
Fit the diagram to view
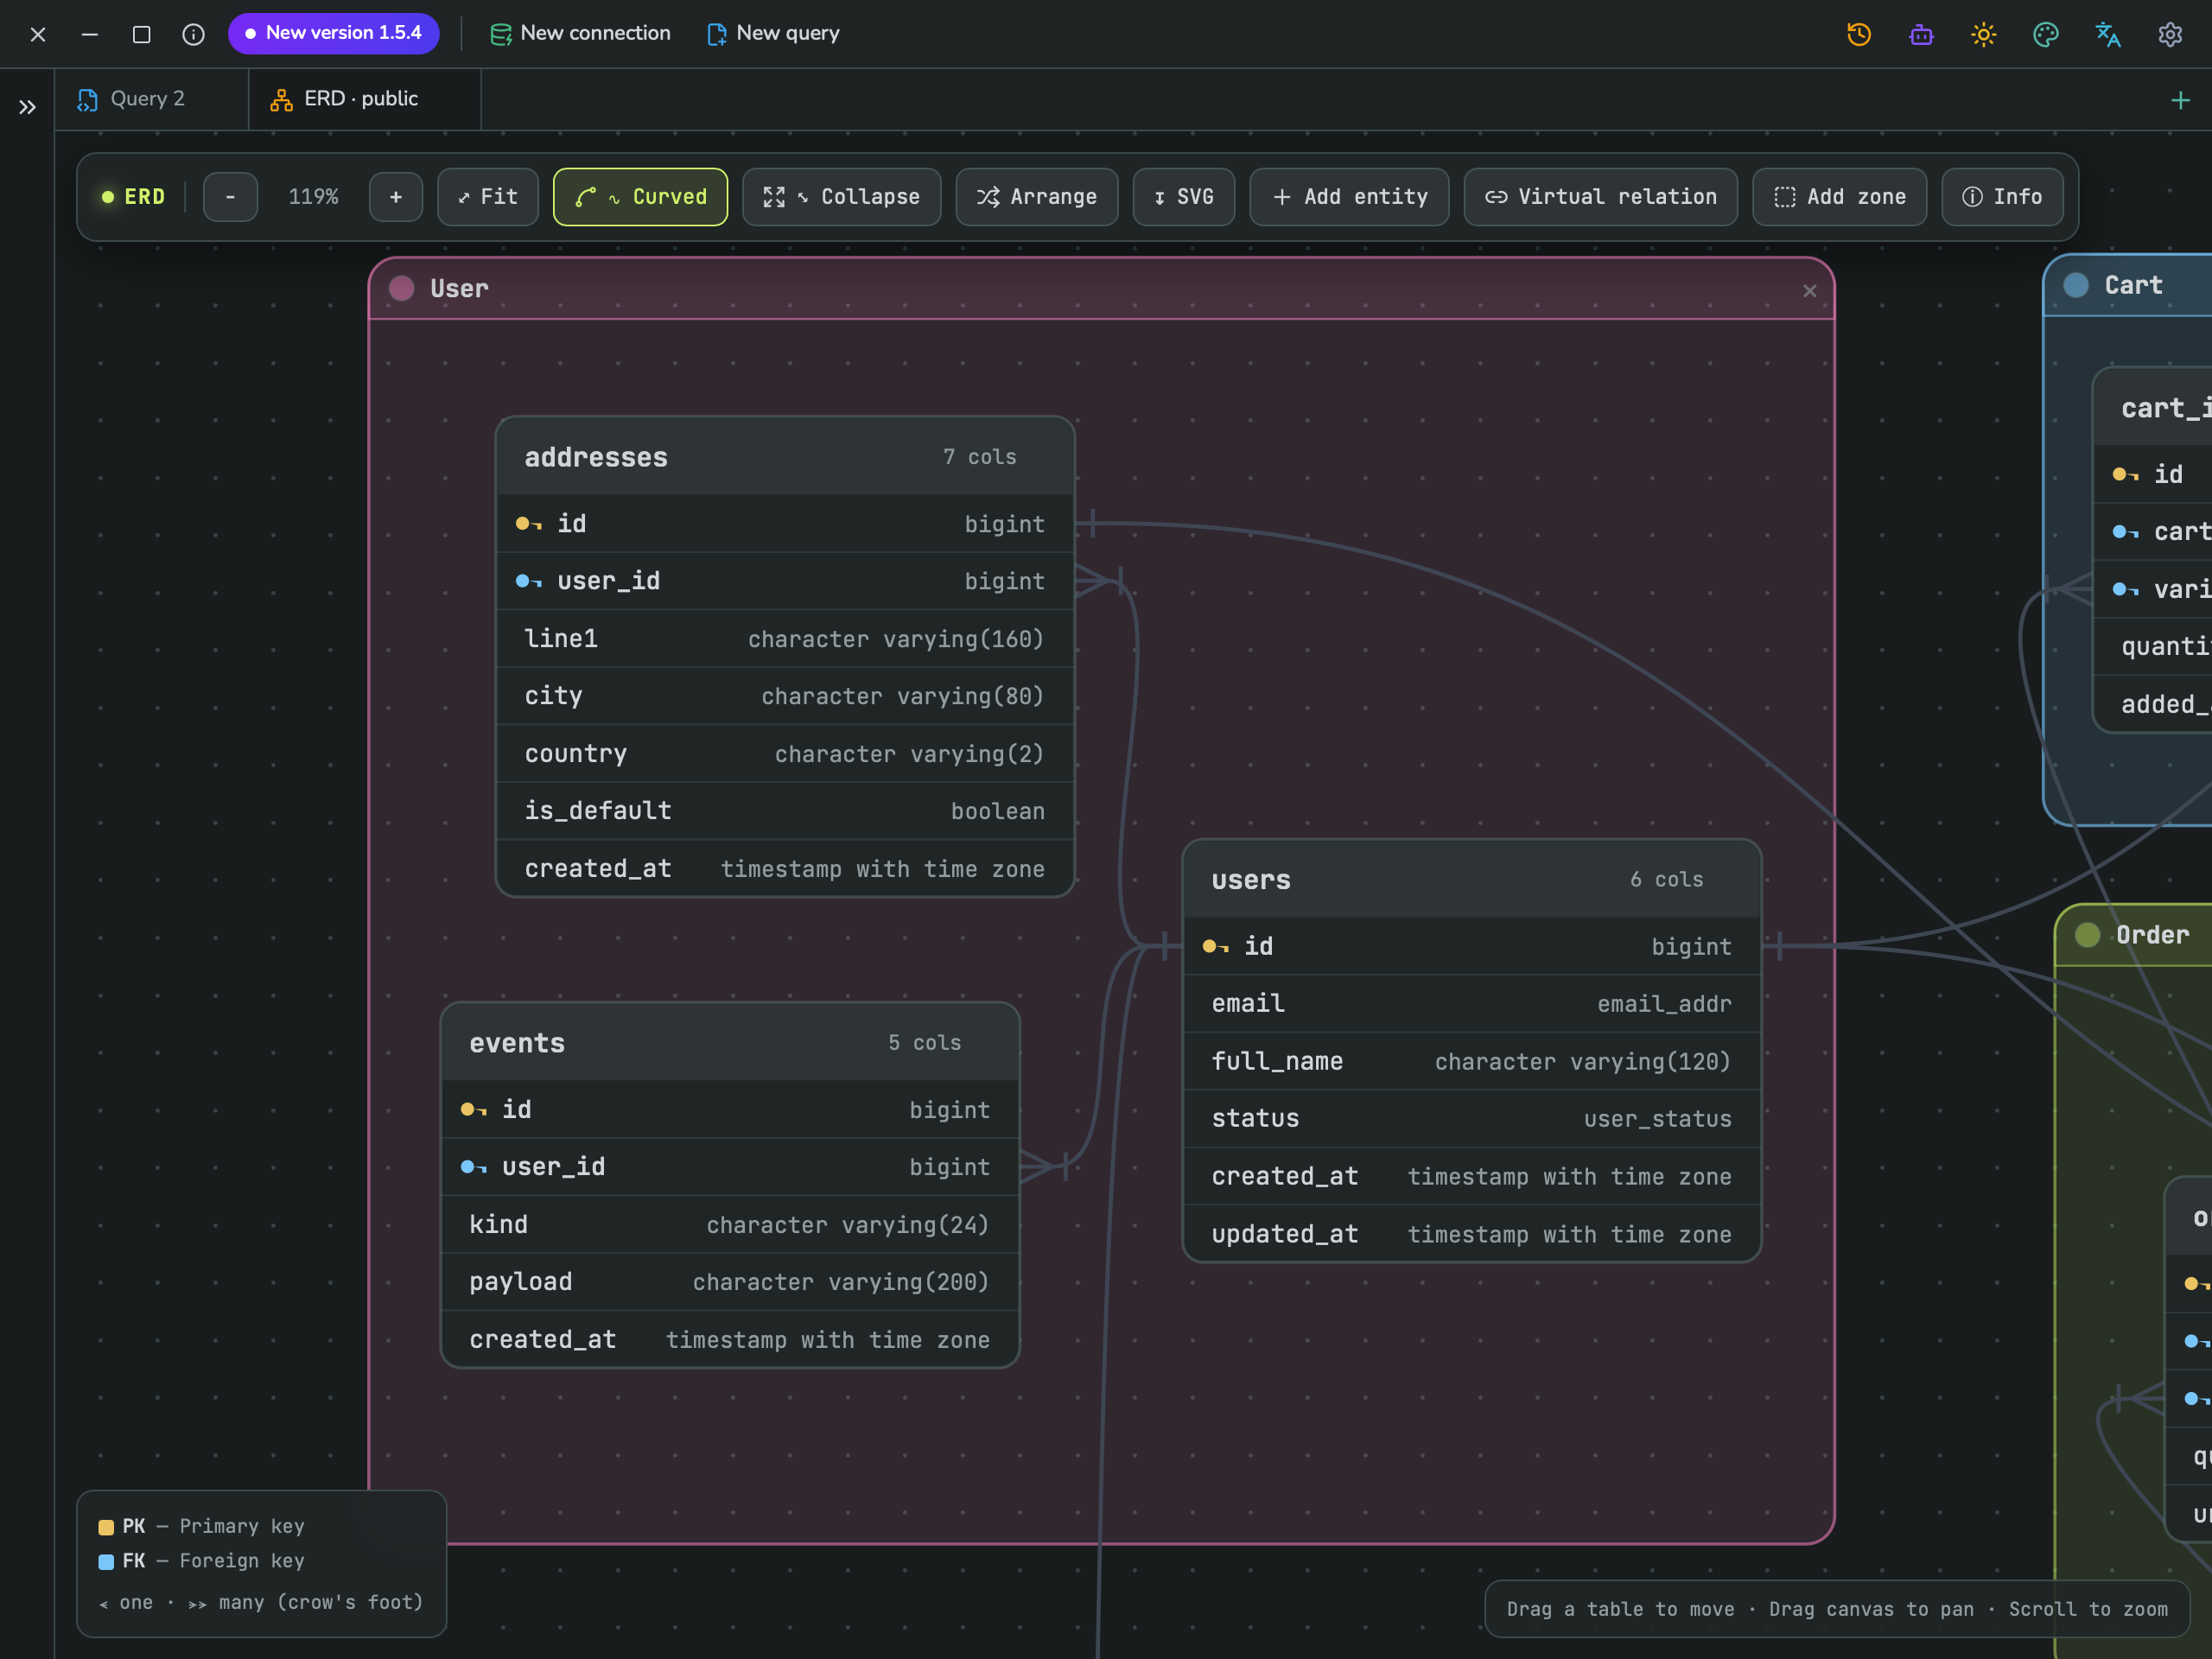coord(488,197)
